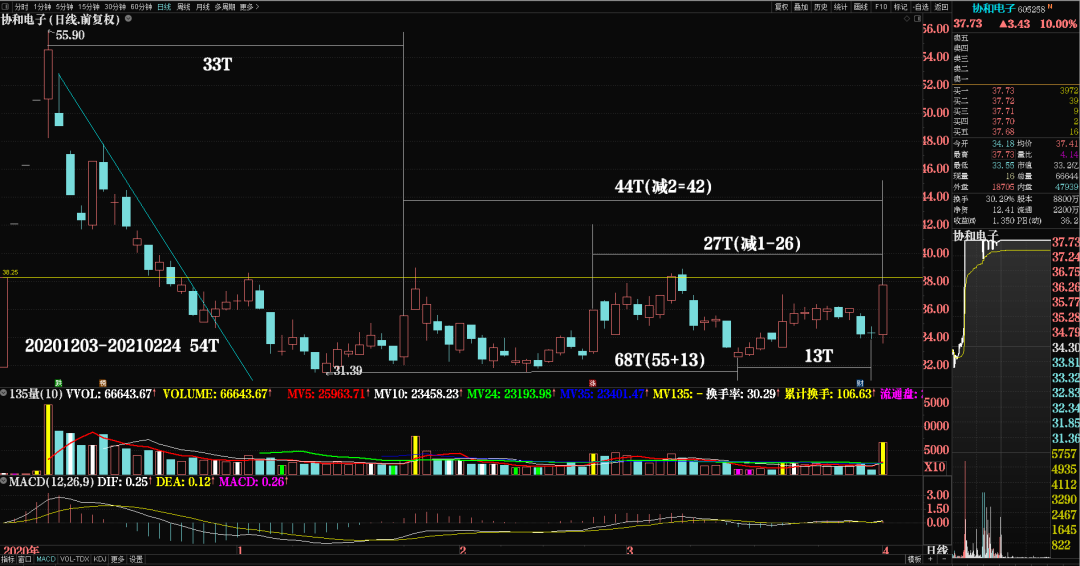
Task: Select the 1分钟 period
Action: click(43, 6)
